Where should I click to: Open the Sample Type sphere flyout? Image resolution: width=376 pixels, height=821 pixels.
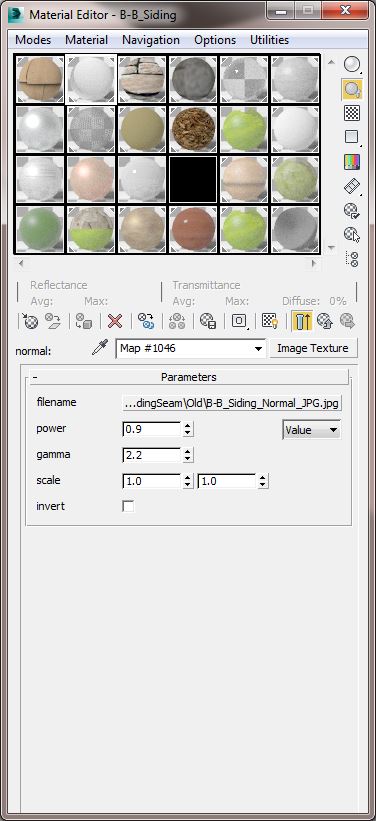(352, 65)
